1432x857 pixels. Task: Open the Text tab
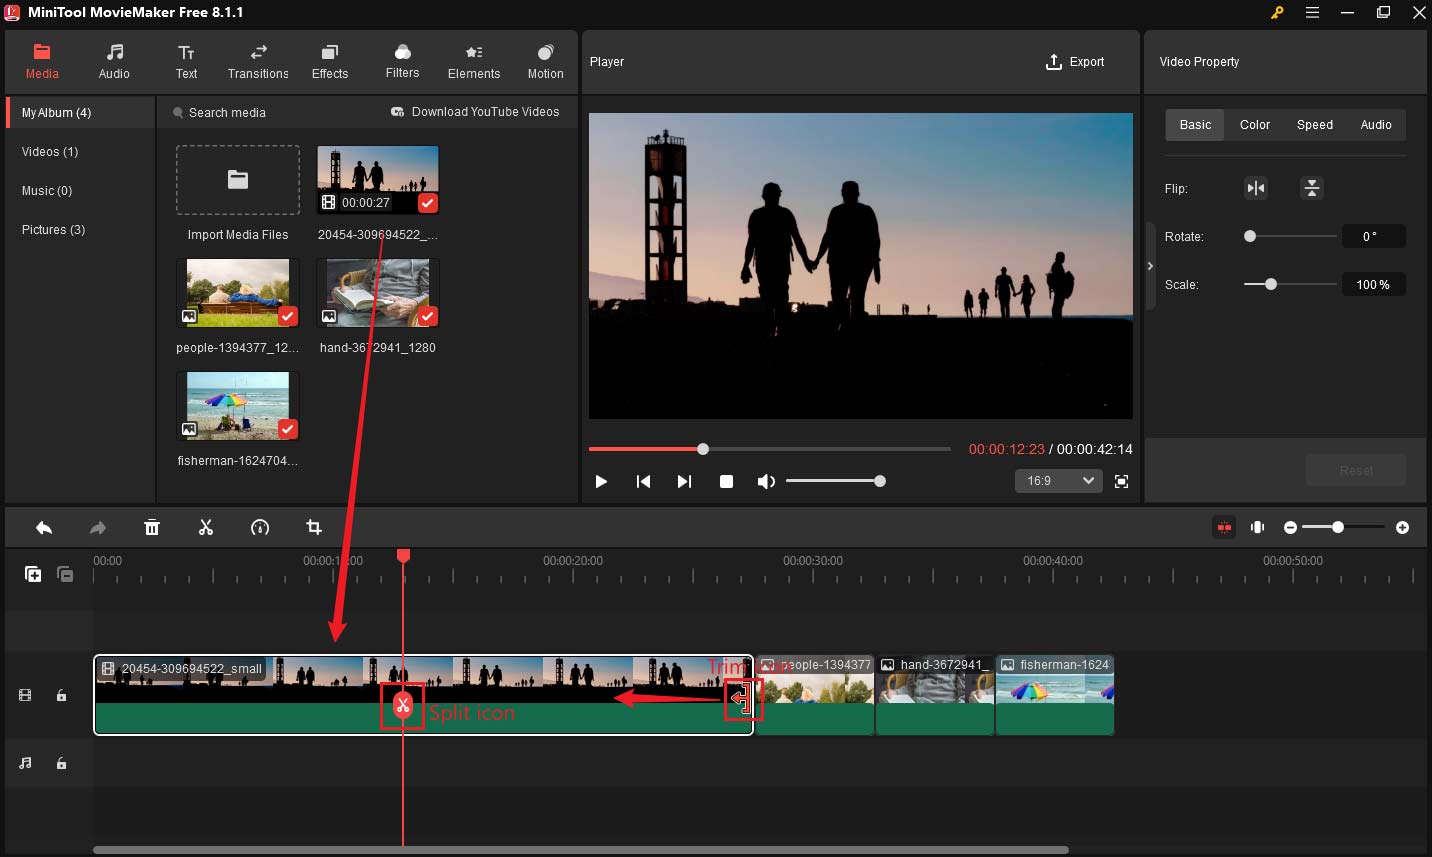click(186, 61)
